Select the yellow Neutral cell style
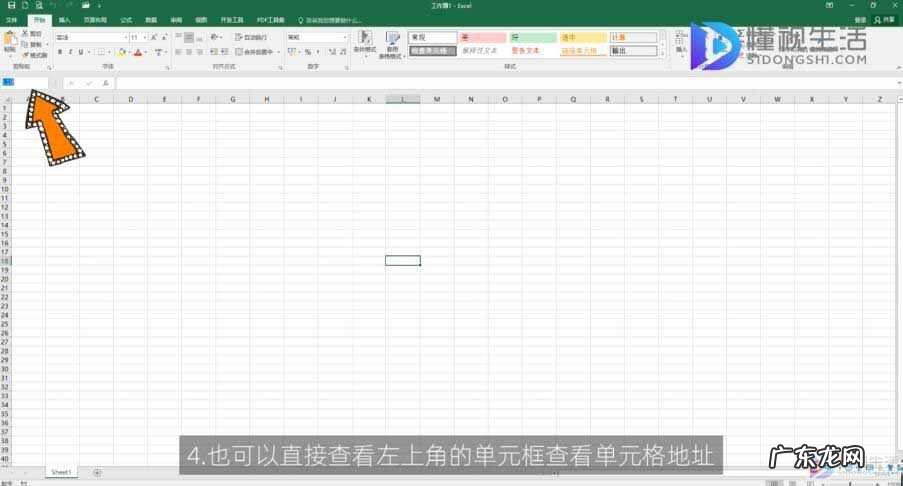The height and width of the screenshot is (486, 903). tap(583, 37)
